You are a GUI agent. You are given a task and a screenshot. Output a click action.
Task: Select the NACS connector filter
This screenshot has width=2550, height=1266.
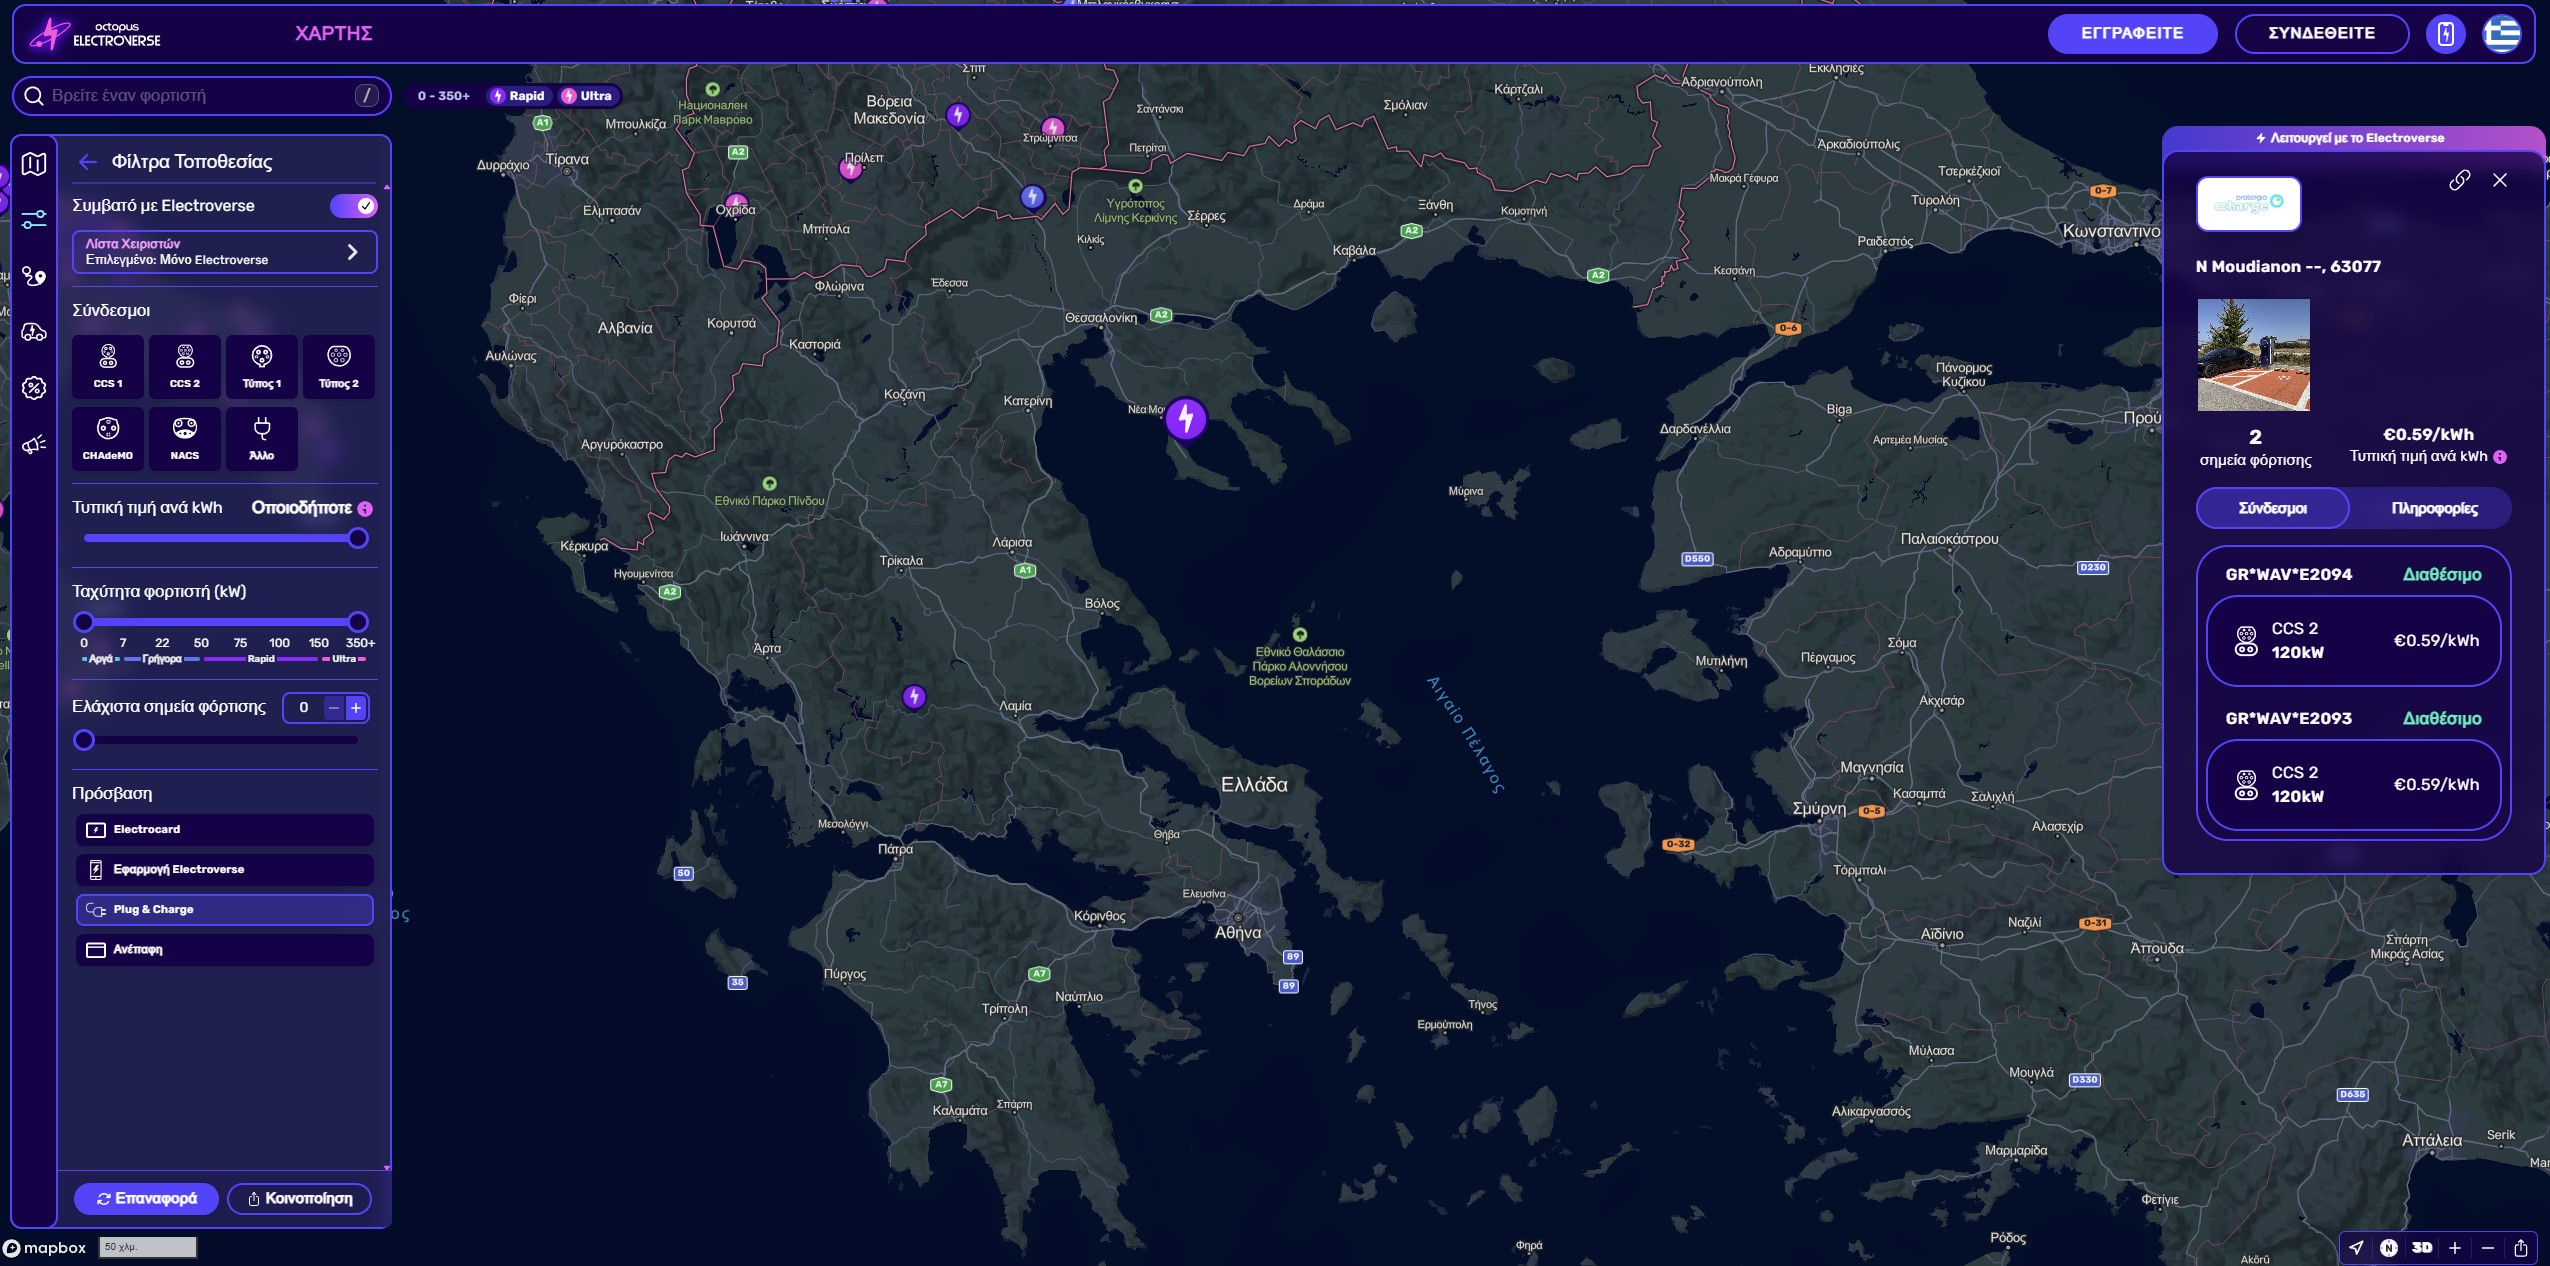tap(185, 438)
